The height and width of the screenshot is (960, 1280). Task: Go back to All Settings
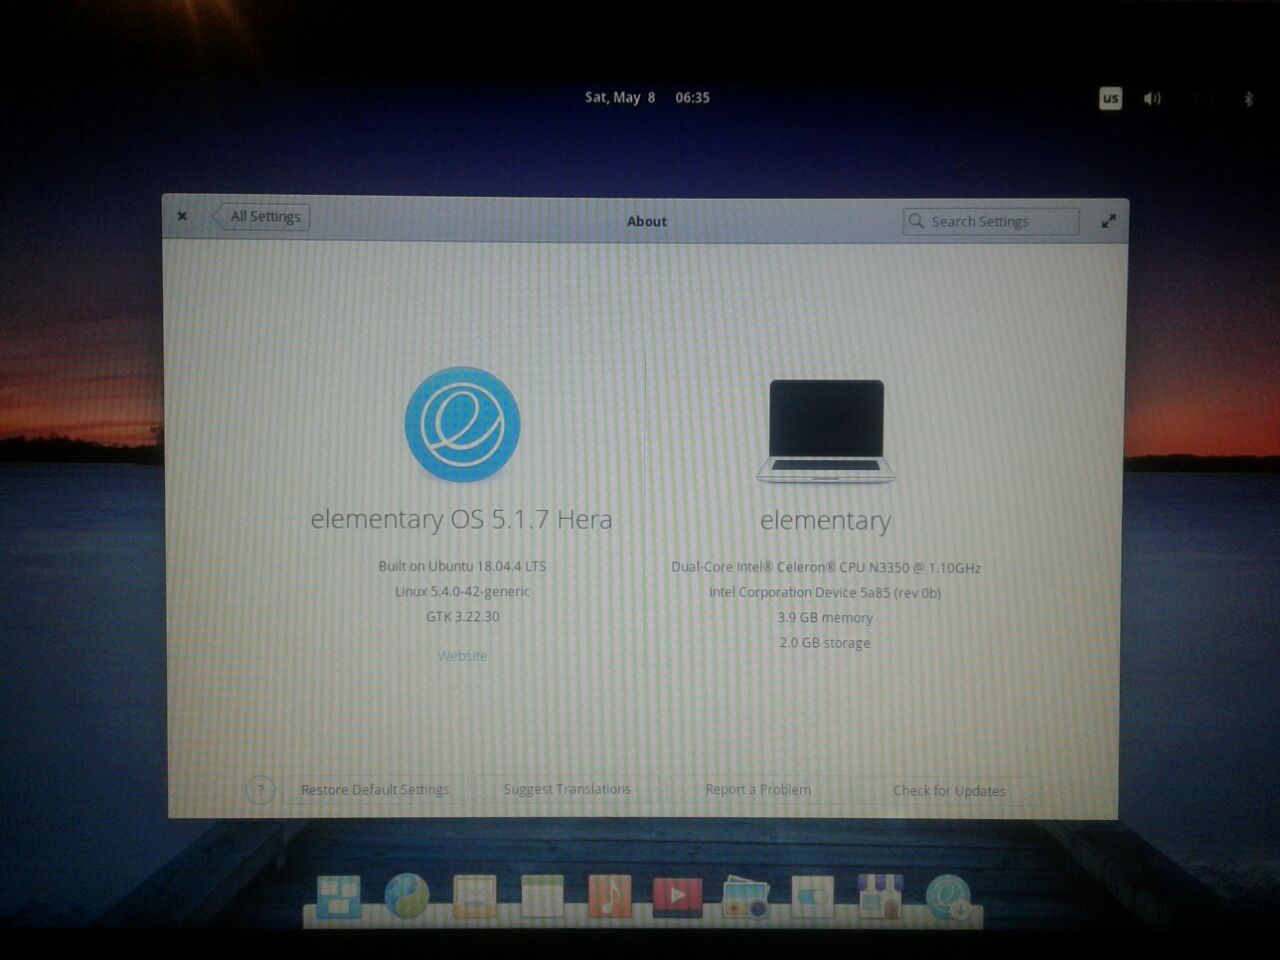pyautogui.click(x=262, y=216)
